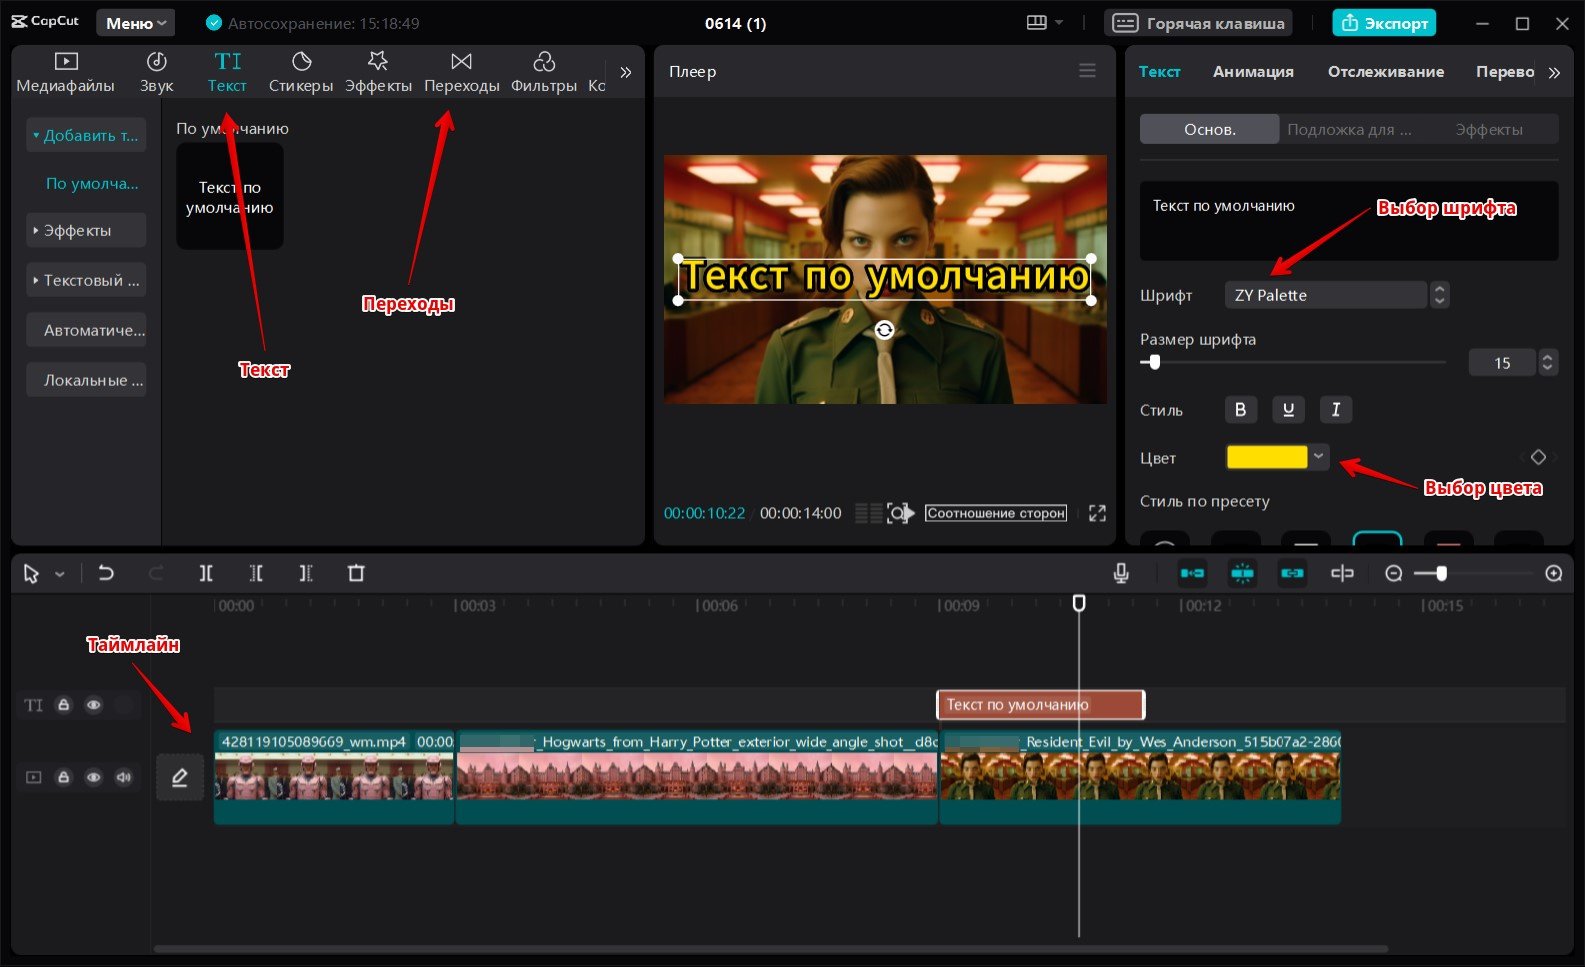Select the Подложка для ... sub-tab

(1349, 129)
